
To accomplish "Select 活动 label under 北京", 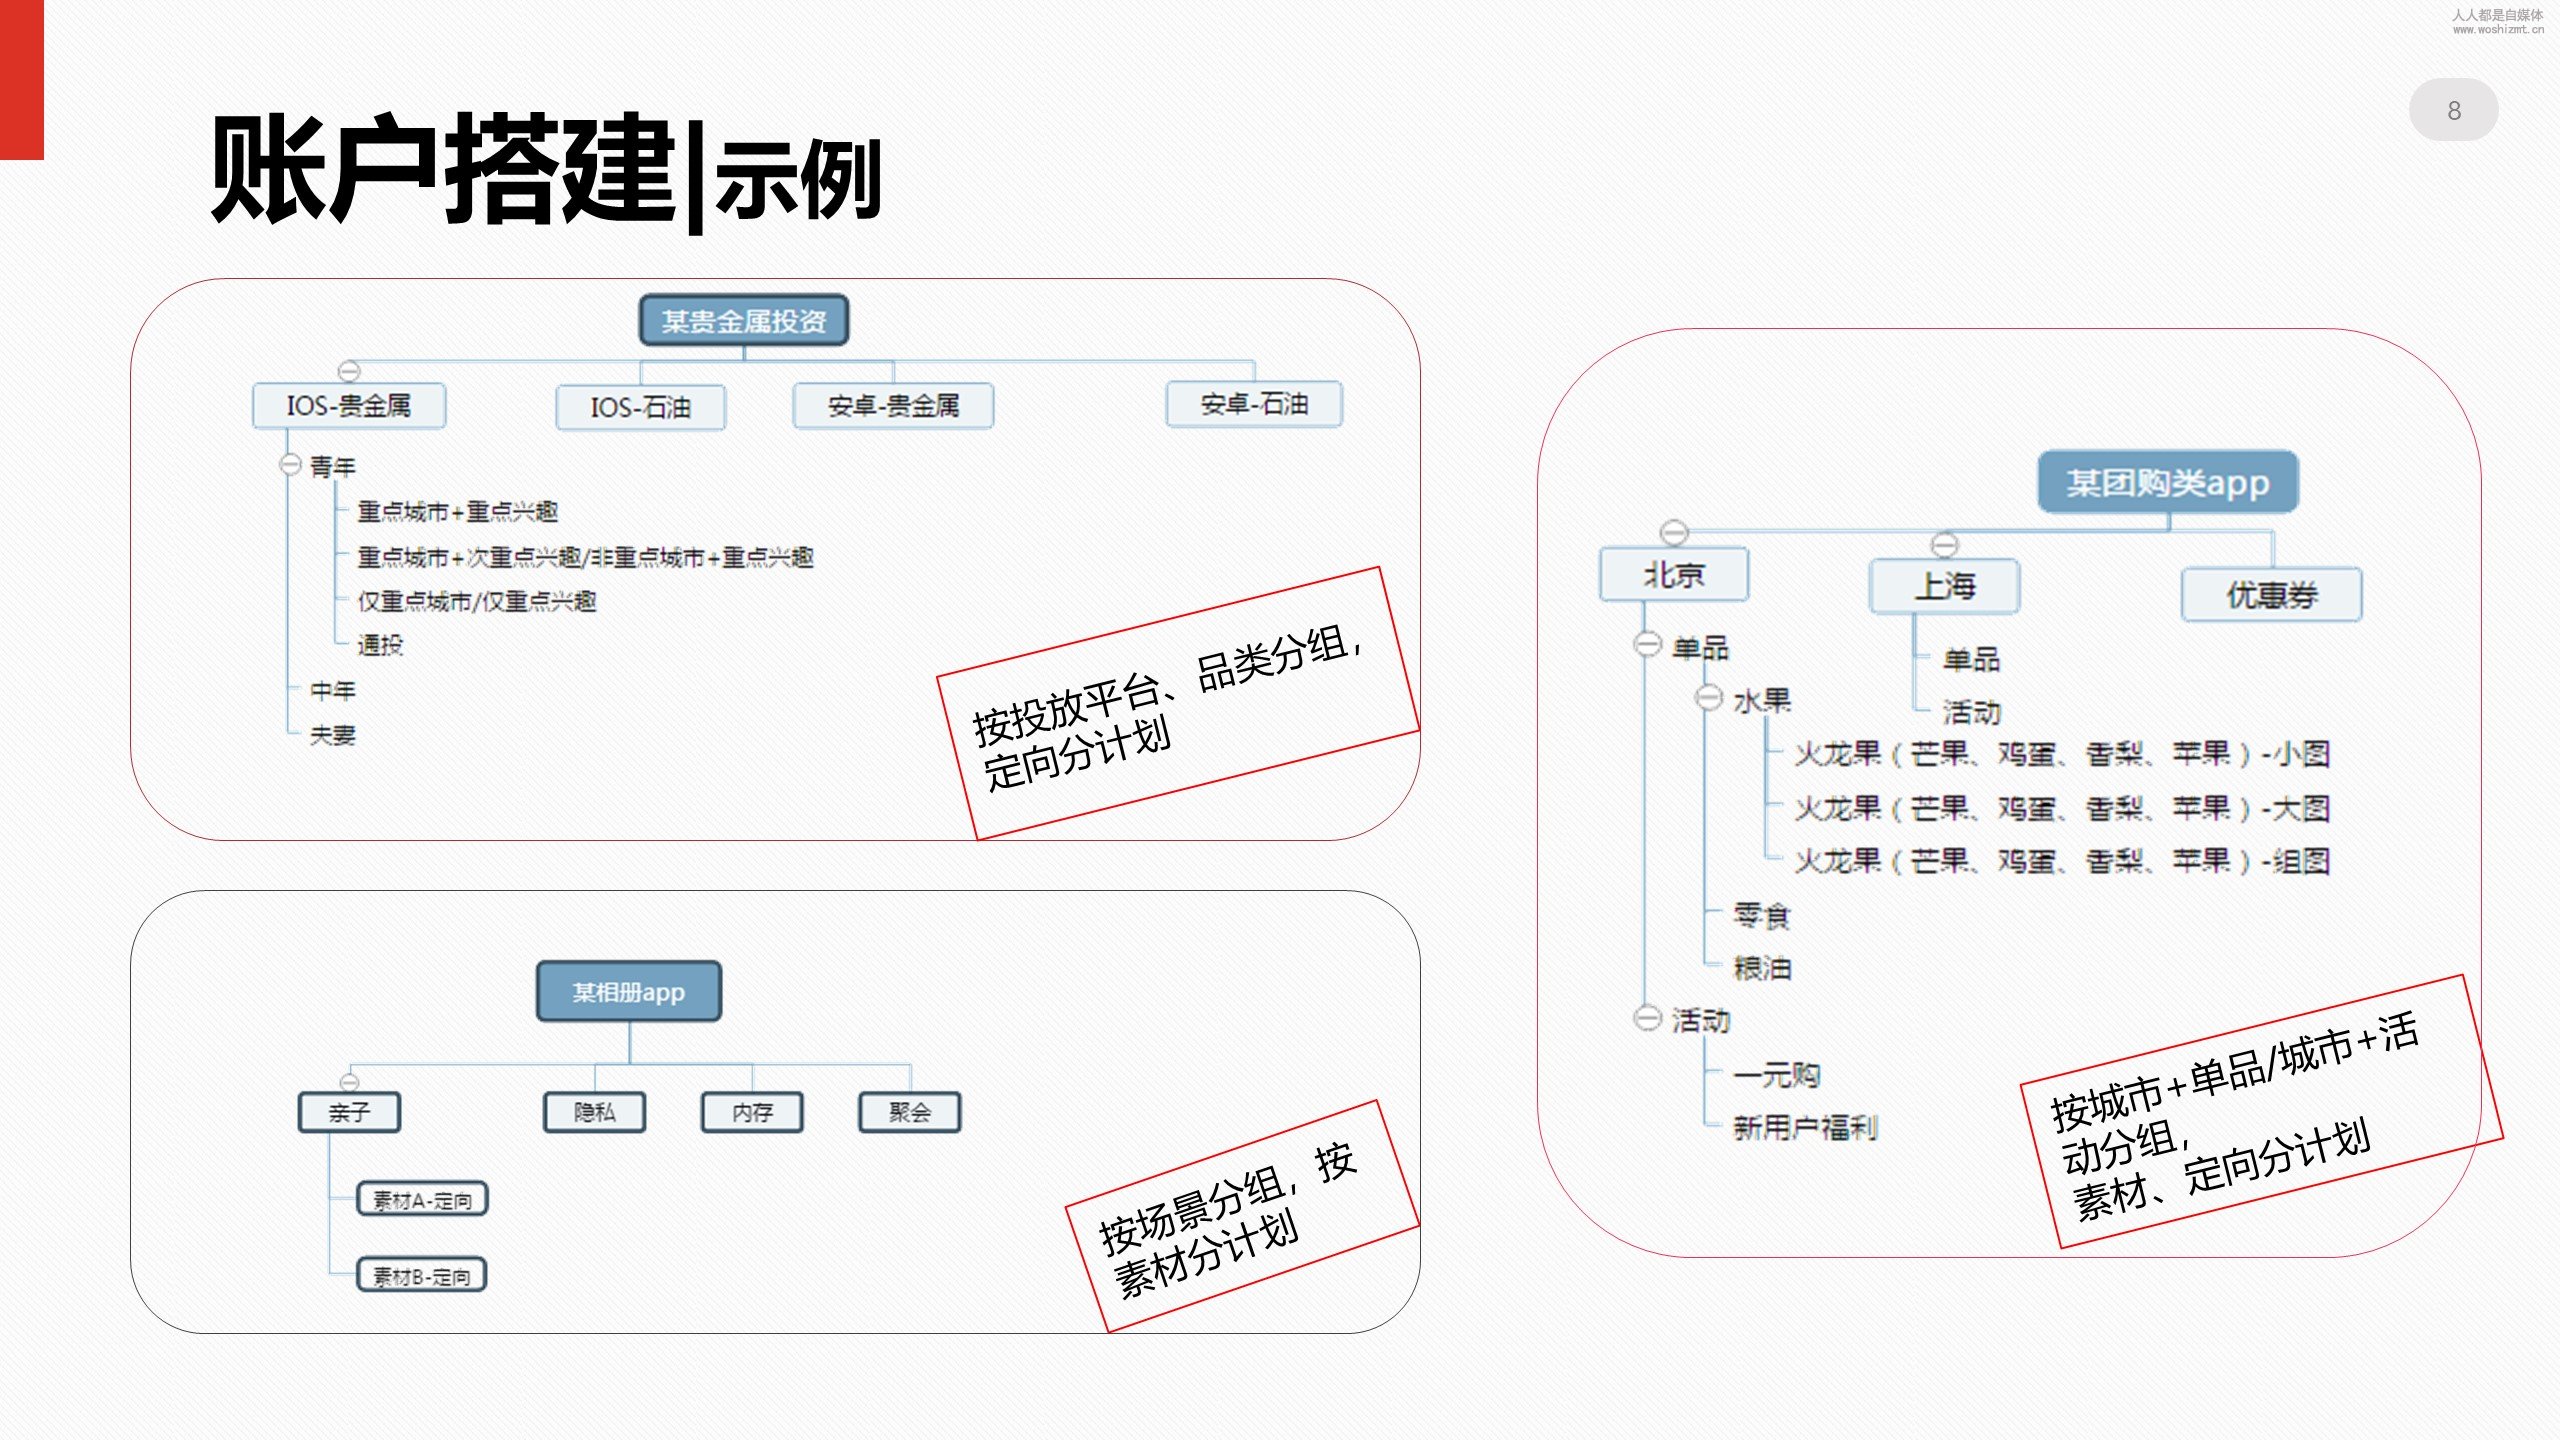I will point(1701,1021).
